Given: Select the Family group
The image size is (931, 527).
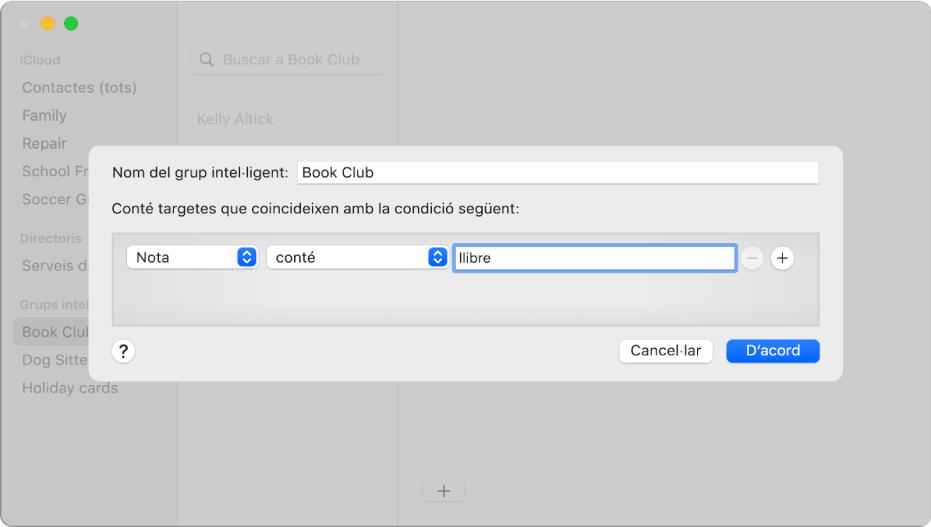Looking at the screenshot, I should pos(45,116).
